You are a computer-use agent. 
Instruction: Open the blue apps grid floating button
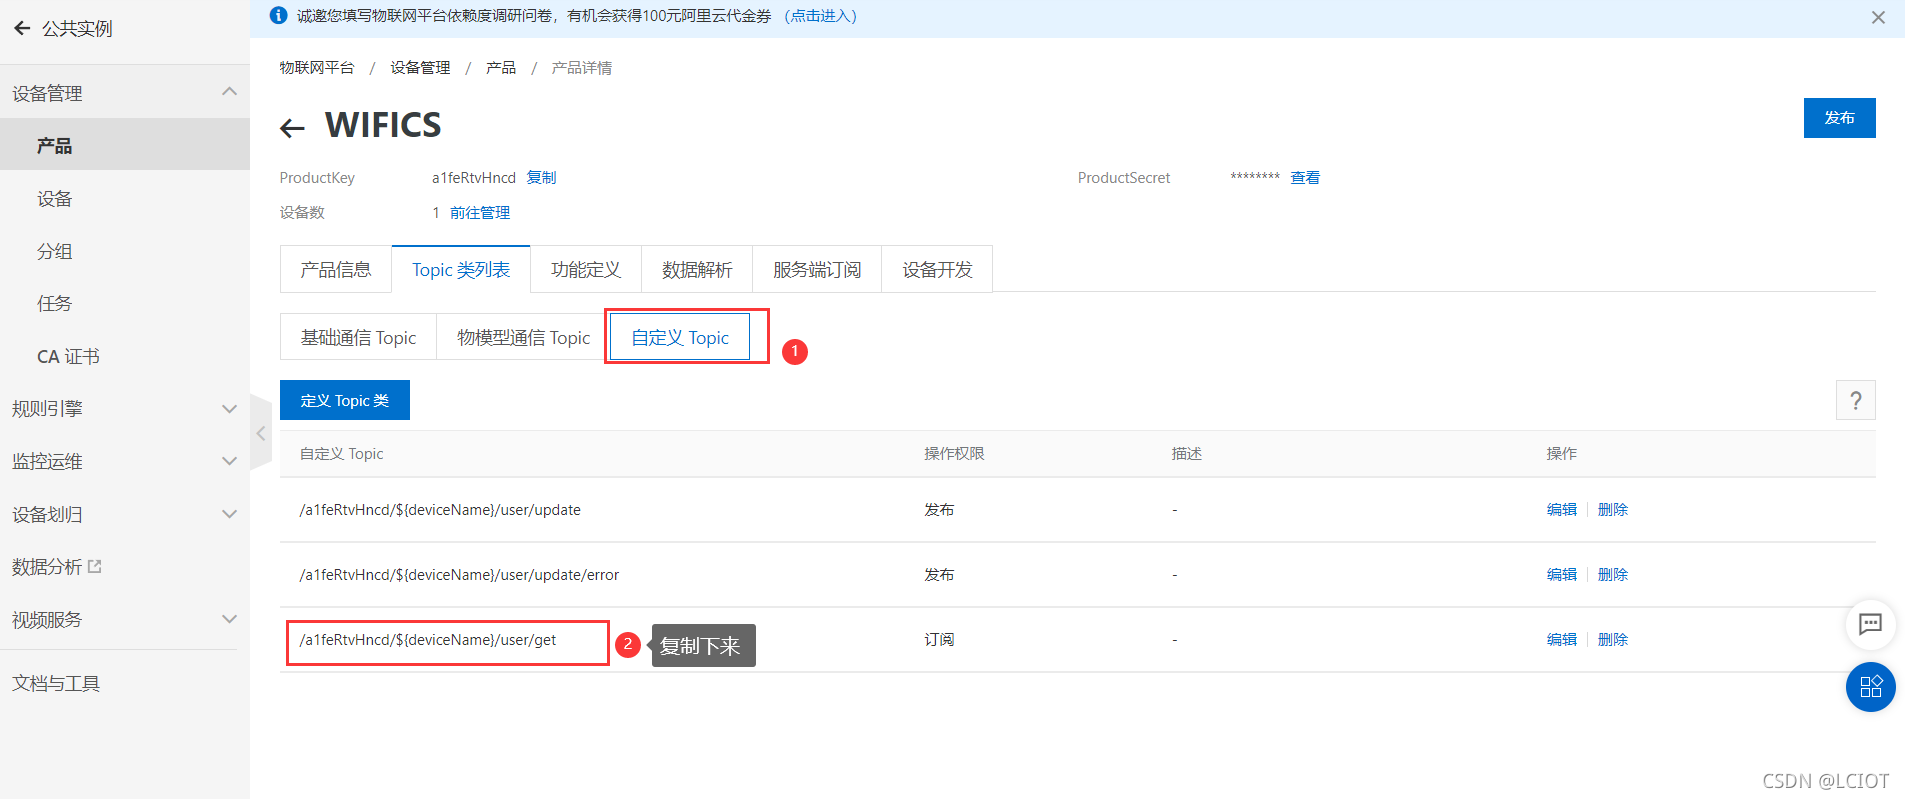(1870, 687)
